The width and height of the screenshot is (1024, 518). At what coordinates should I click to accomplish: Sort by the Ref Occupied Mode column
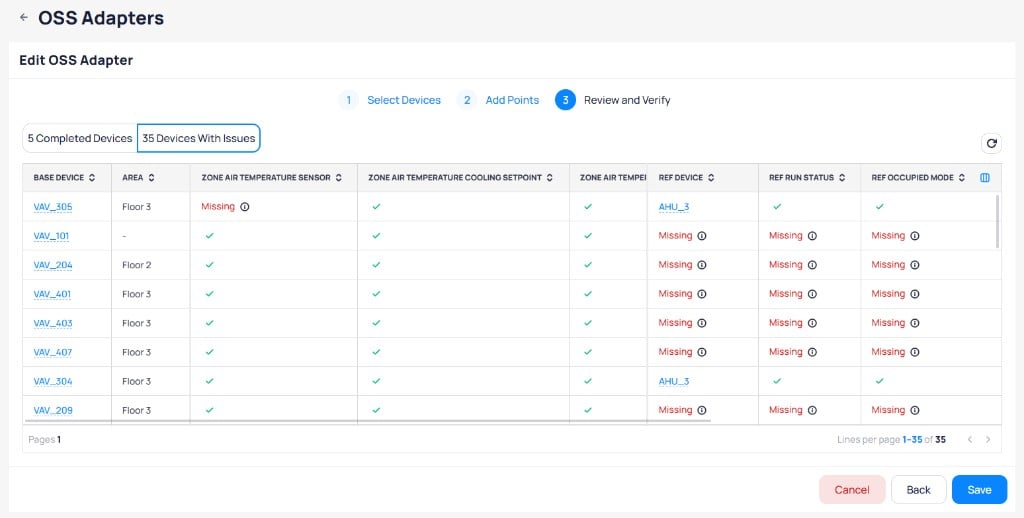pyautogui.click(x=962, y=178)
